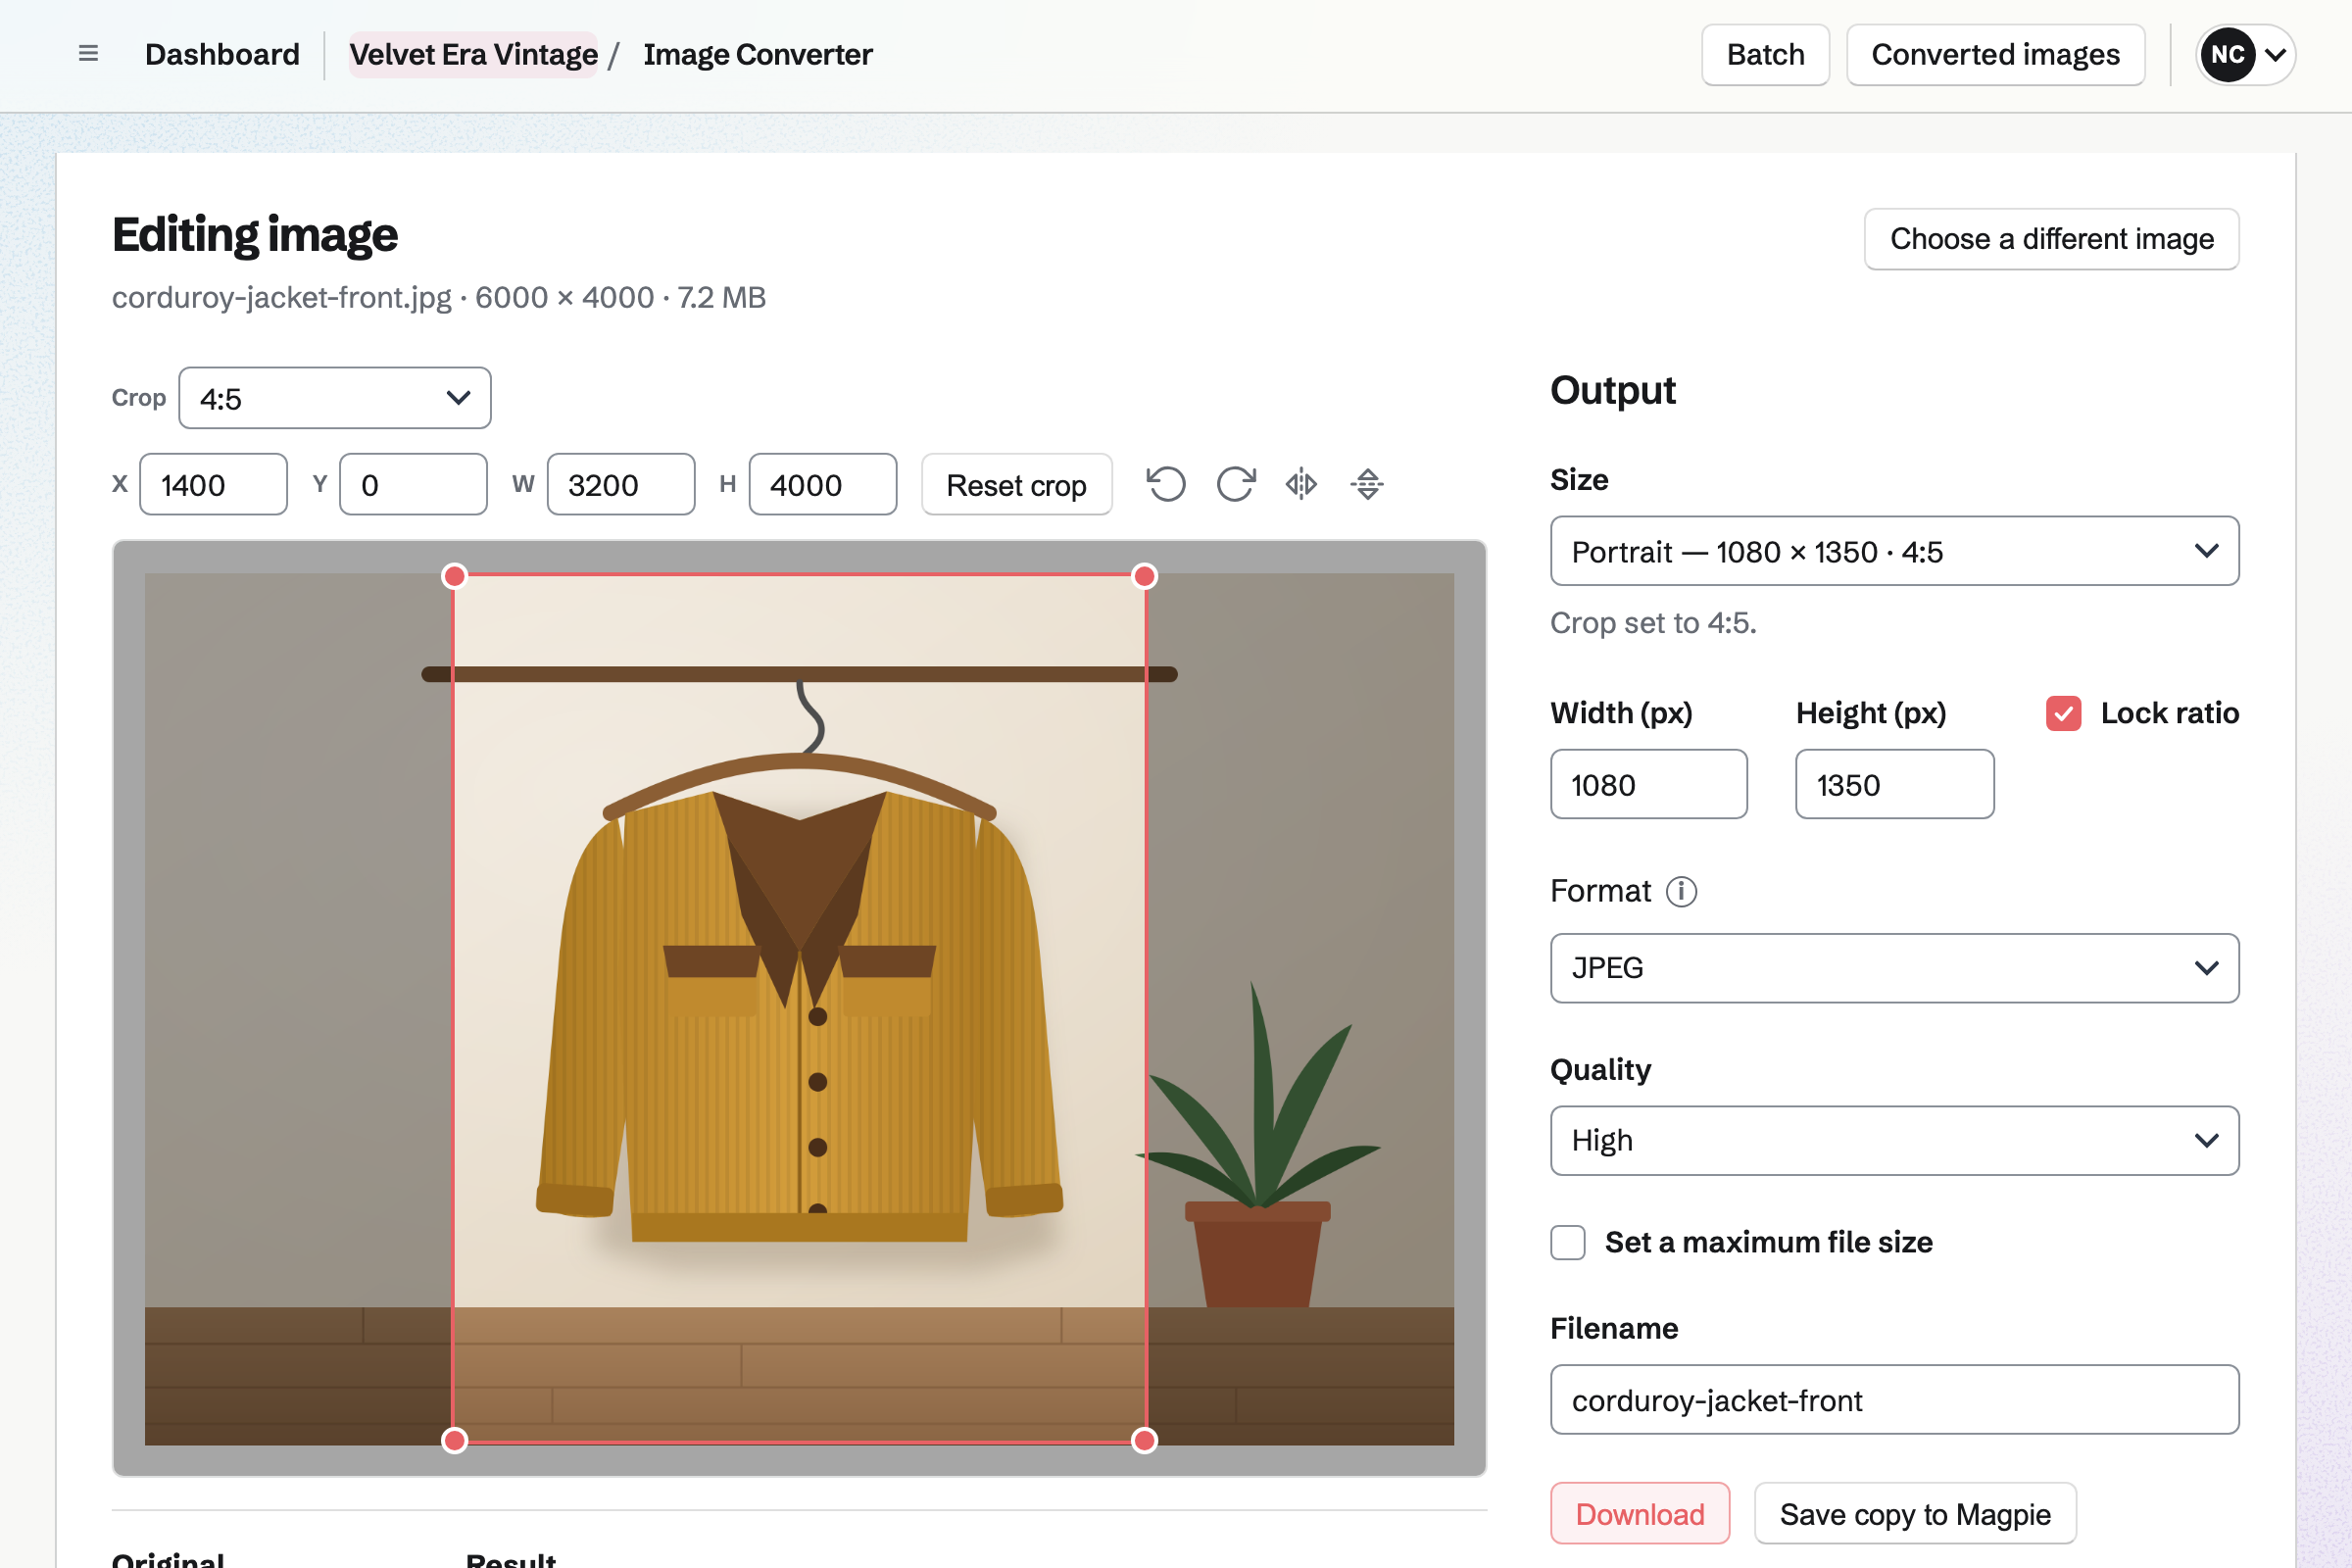Open the JPEG format dropdown

click(1894, 968)
